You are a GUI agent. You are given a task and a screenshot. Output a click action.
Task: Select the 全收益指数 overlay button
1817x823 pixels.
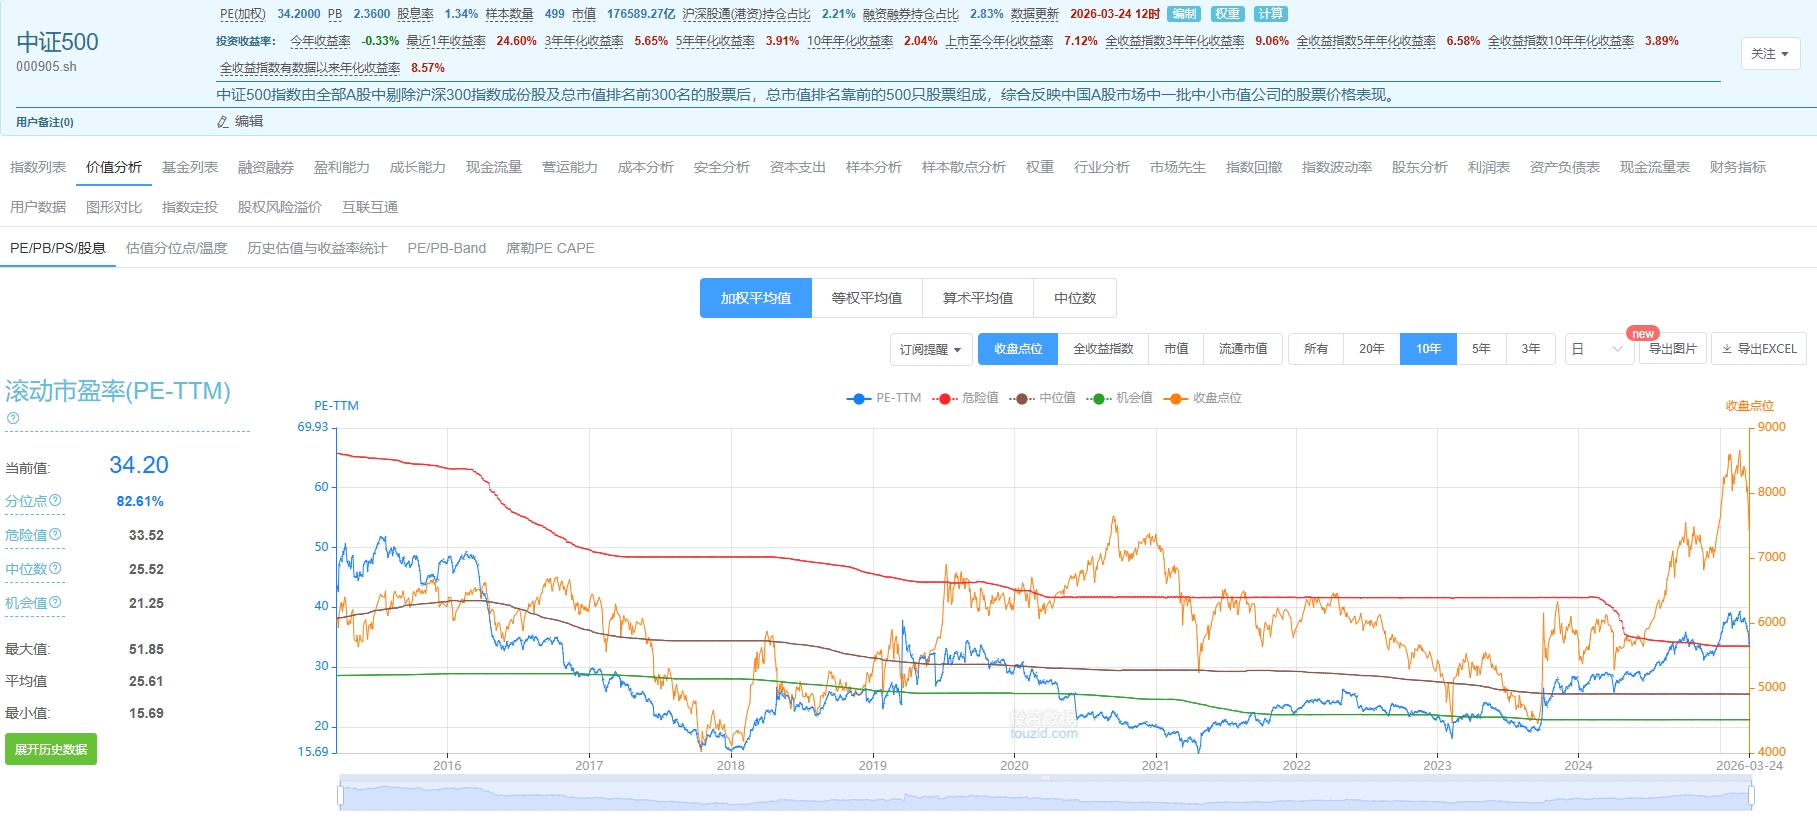coord(1103,349)
